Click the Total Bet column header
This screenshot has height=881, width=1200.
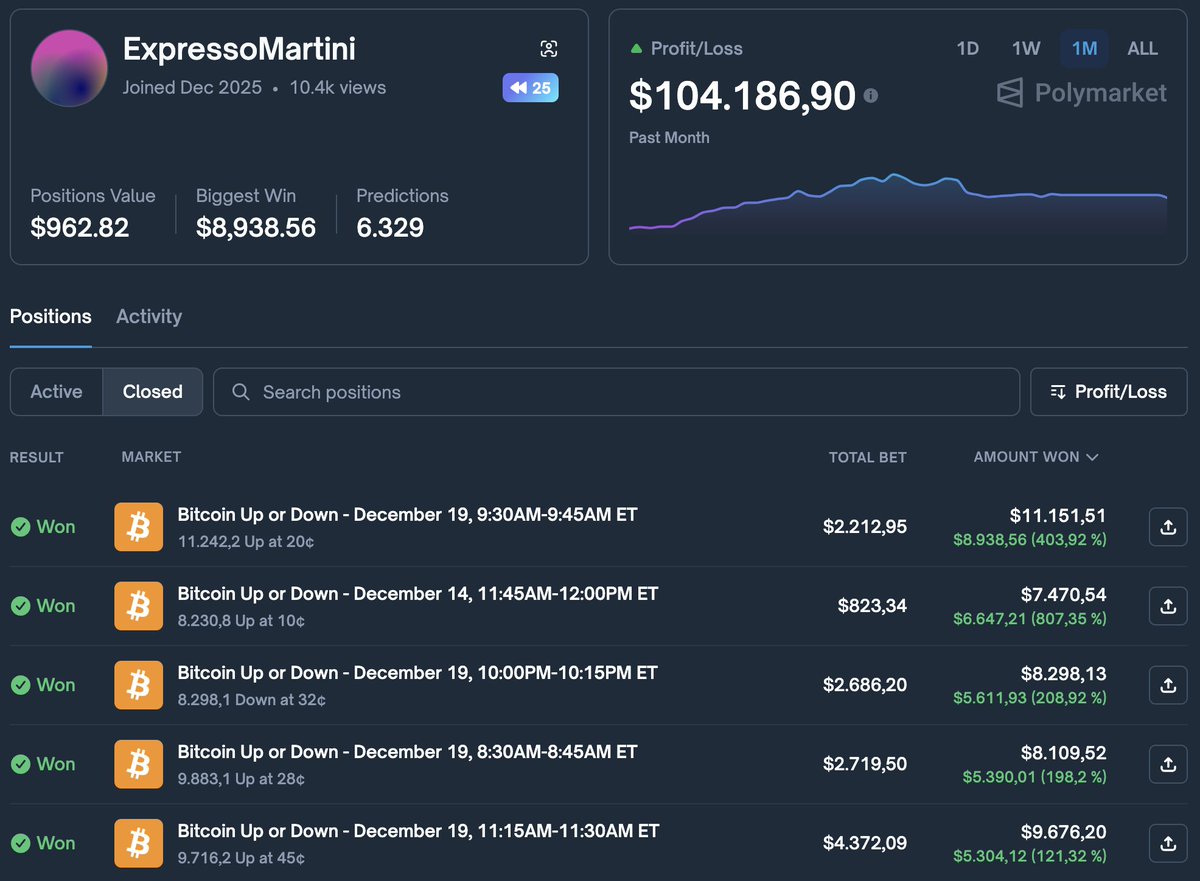click(x=868, y=457)
